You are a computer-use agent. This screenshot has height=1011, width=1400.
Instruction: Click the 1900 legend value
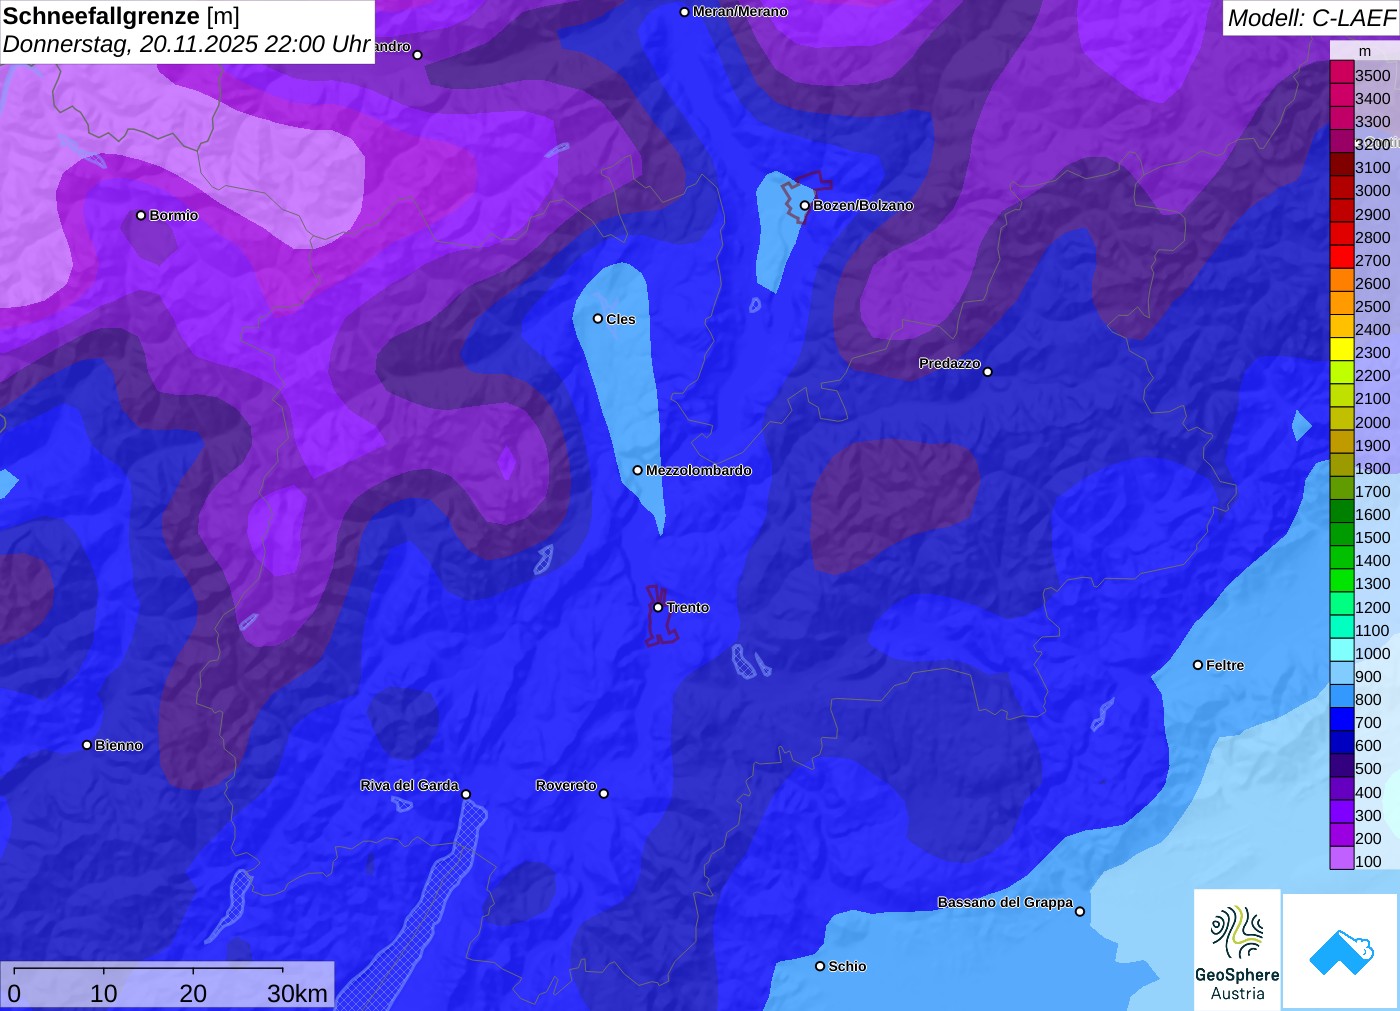1373,445
